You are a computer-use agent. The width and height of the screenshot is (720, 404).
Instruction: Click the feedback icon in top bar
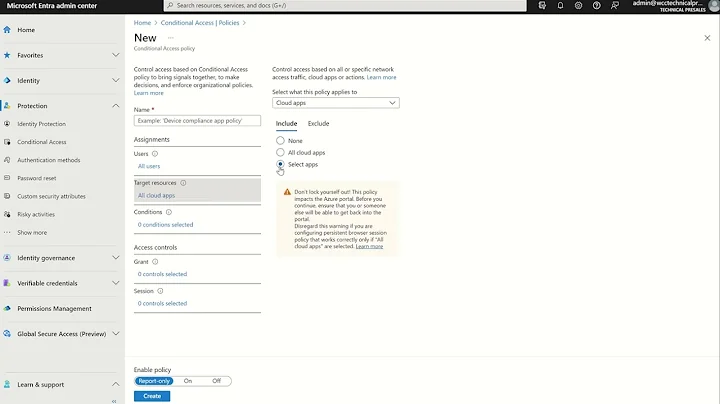click(x=614, y=6)
